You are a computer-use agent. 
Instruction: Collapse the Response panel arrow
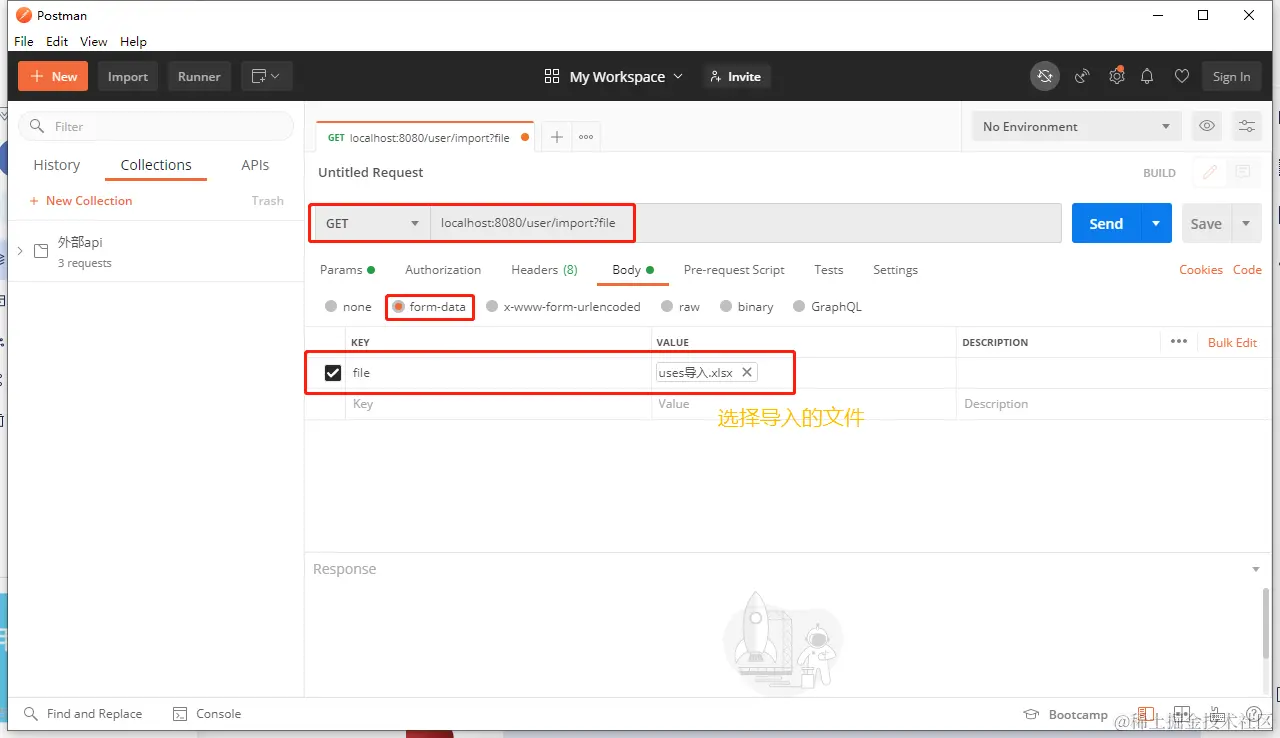(1256, 569)
